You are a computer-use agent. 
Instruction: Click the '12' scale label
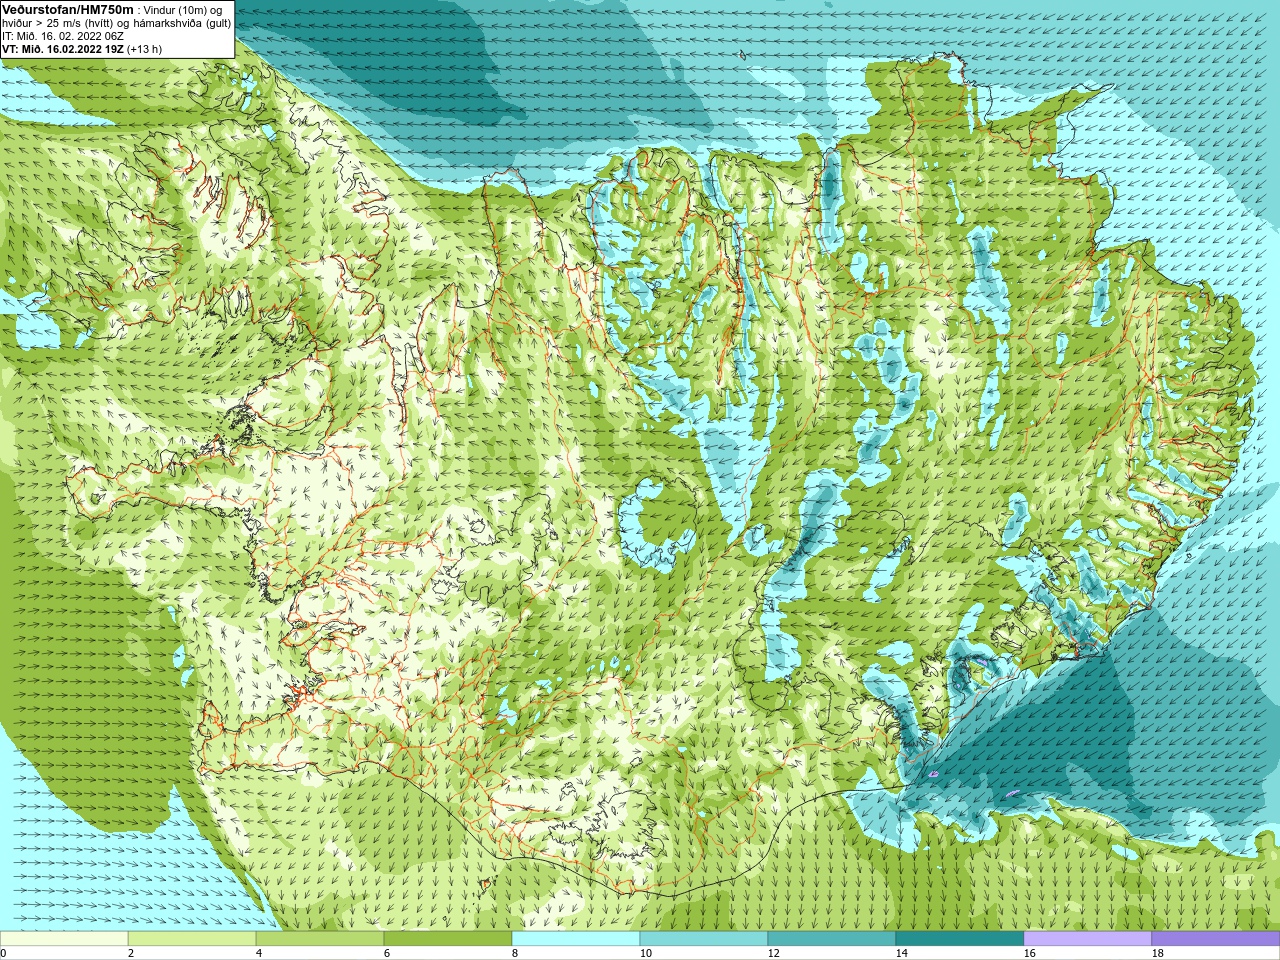pos(774,953)
